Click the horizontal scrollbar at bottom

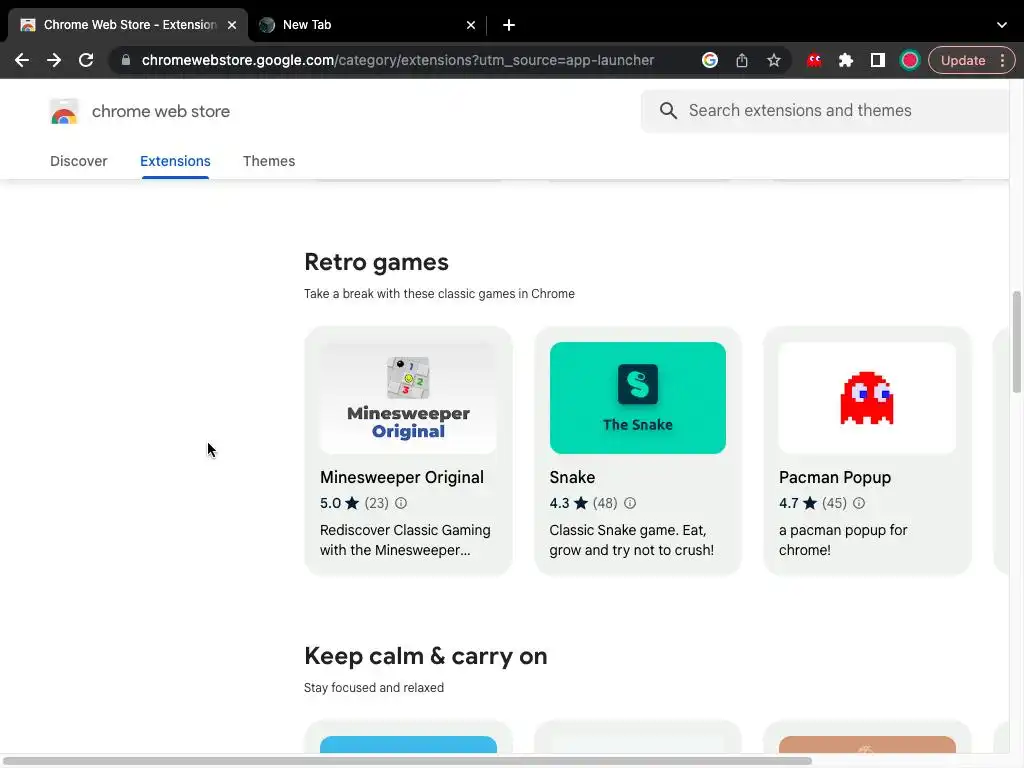coord(406,761)
